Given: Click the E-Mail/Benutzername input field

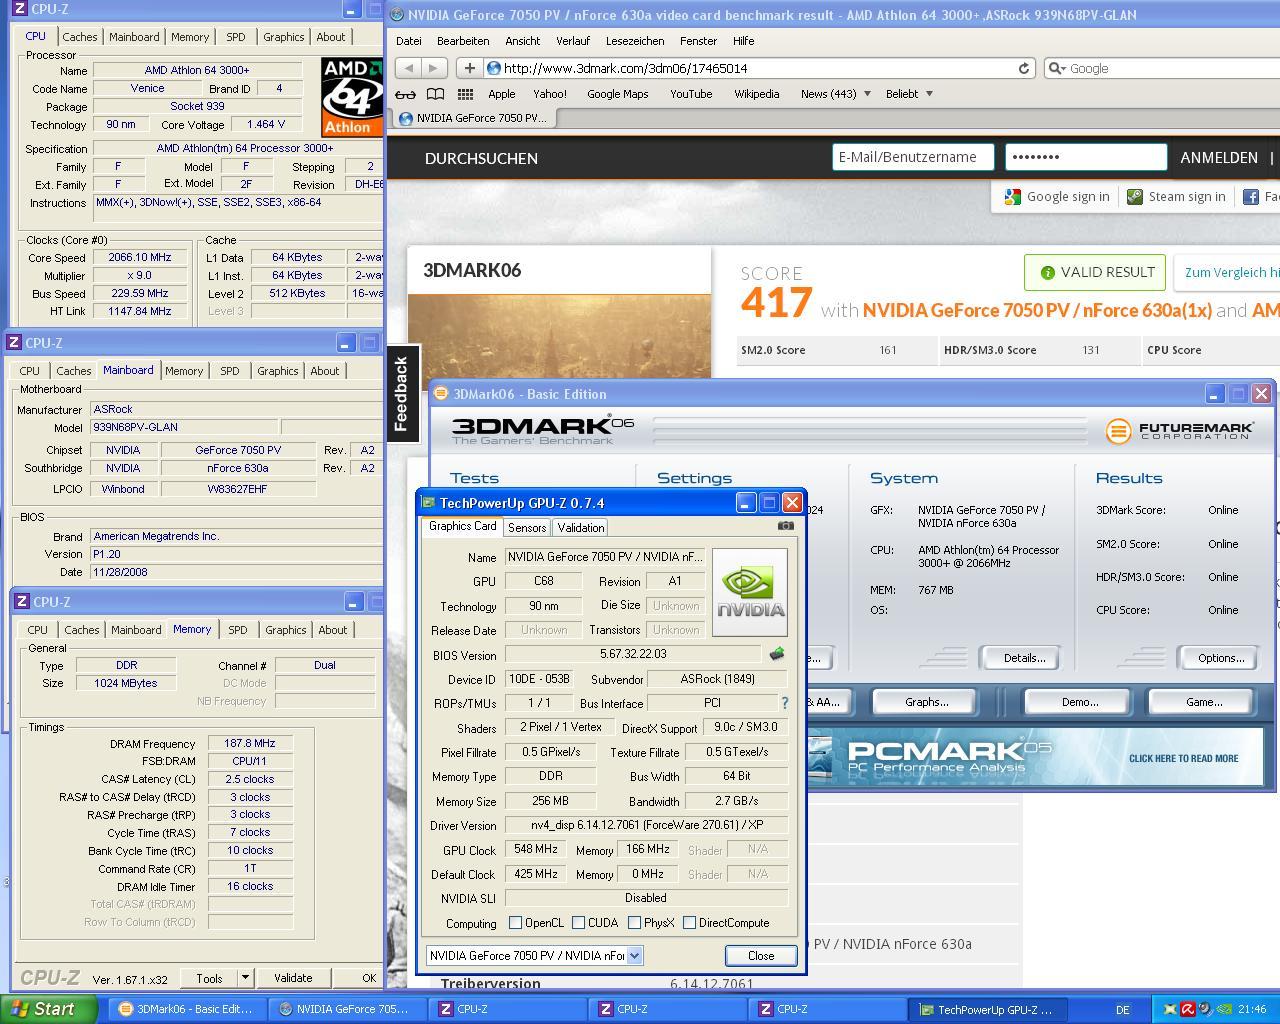Looking at the screenshot, I should pyautogui.click(x=913, y=157).
